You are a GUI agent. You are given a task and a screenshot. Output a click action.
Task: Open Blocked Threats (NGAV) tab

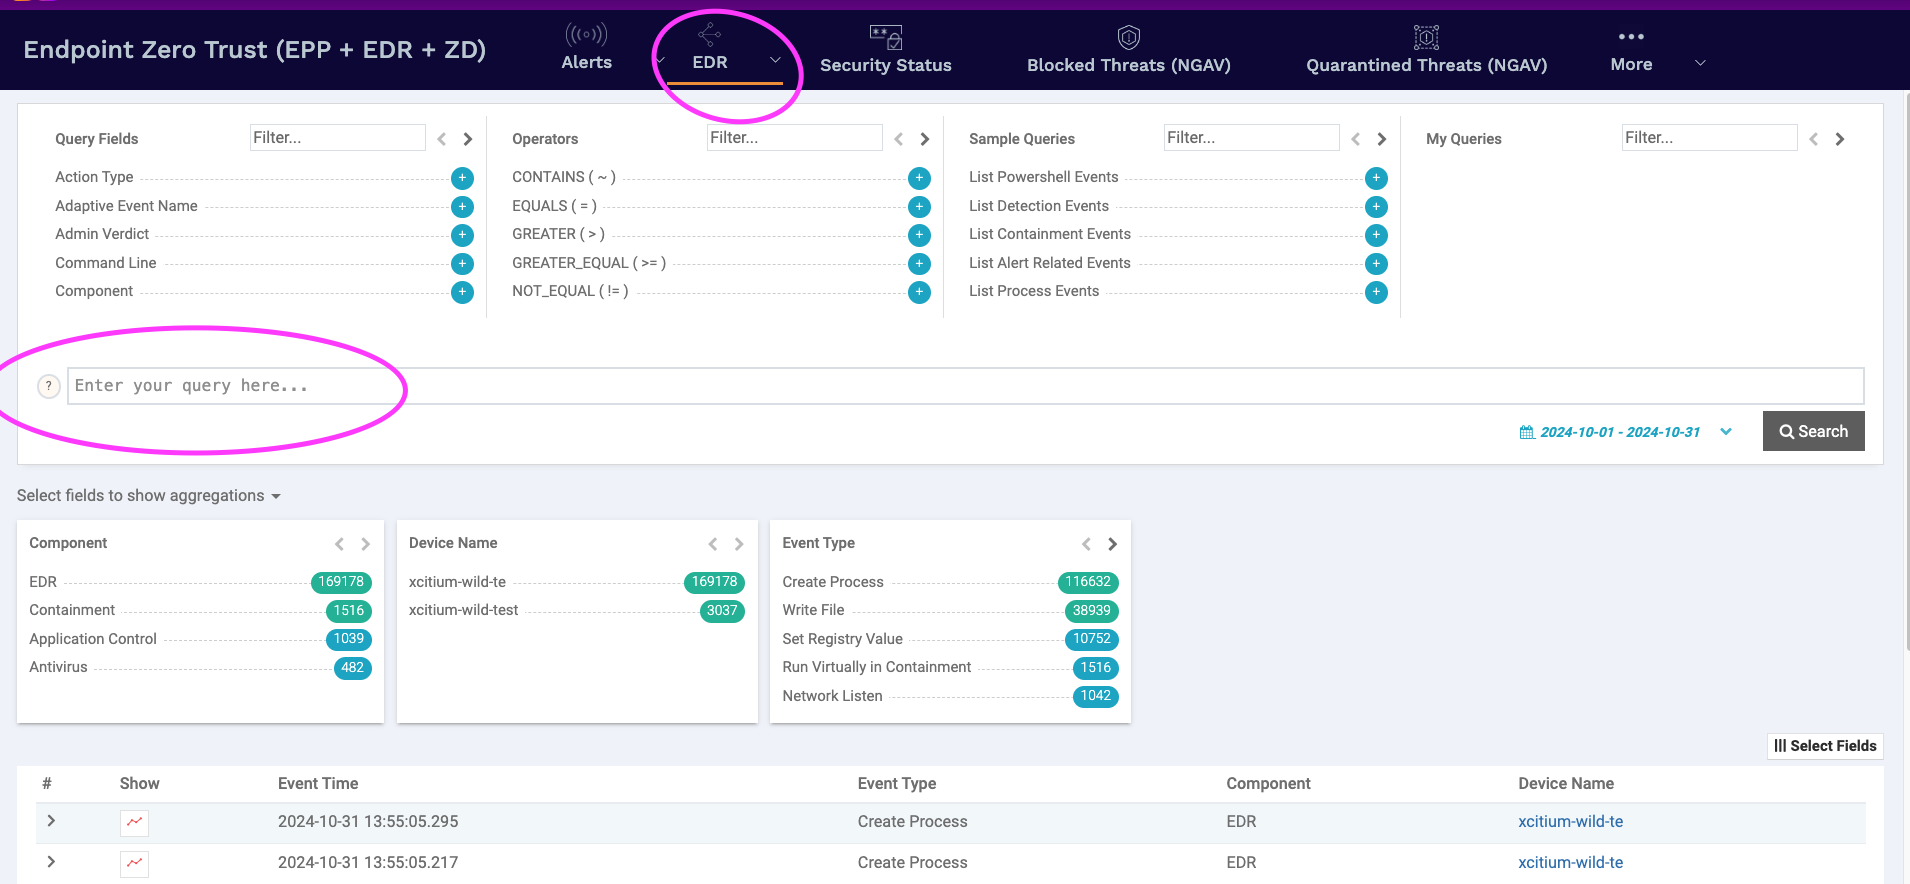(x=1128, y=50)
